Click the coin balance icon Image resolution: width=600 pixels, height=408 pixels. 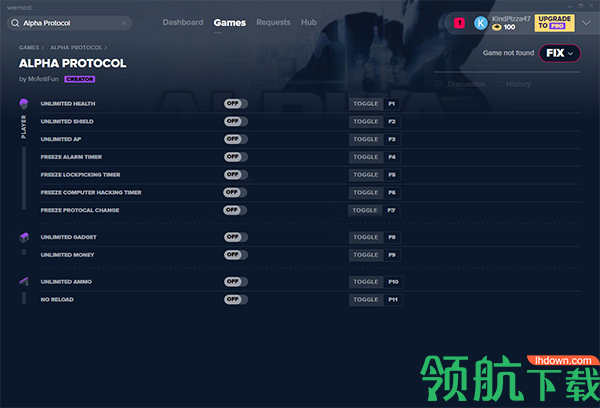click(496, 27)
